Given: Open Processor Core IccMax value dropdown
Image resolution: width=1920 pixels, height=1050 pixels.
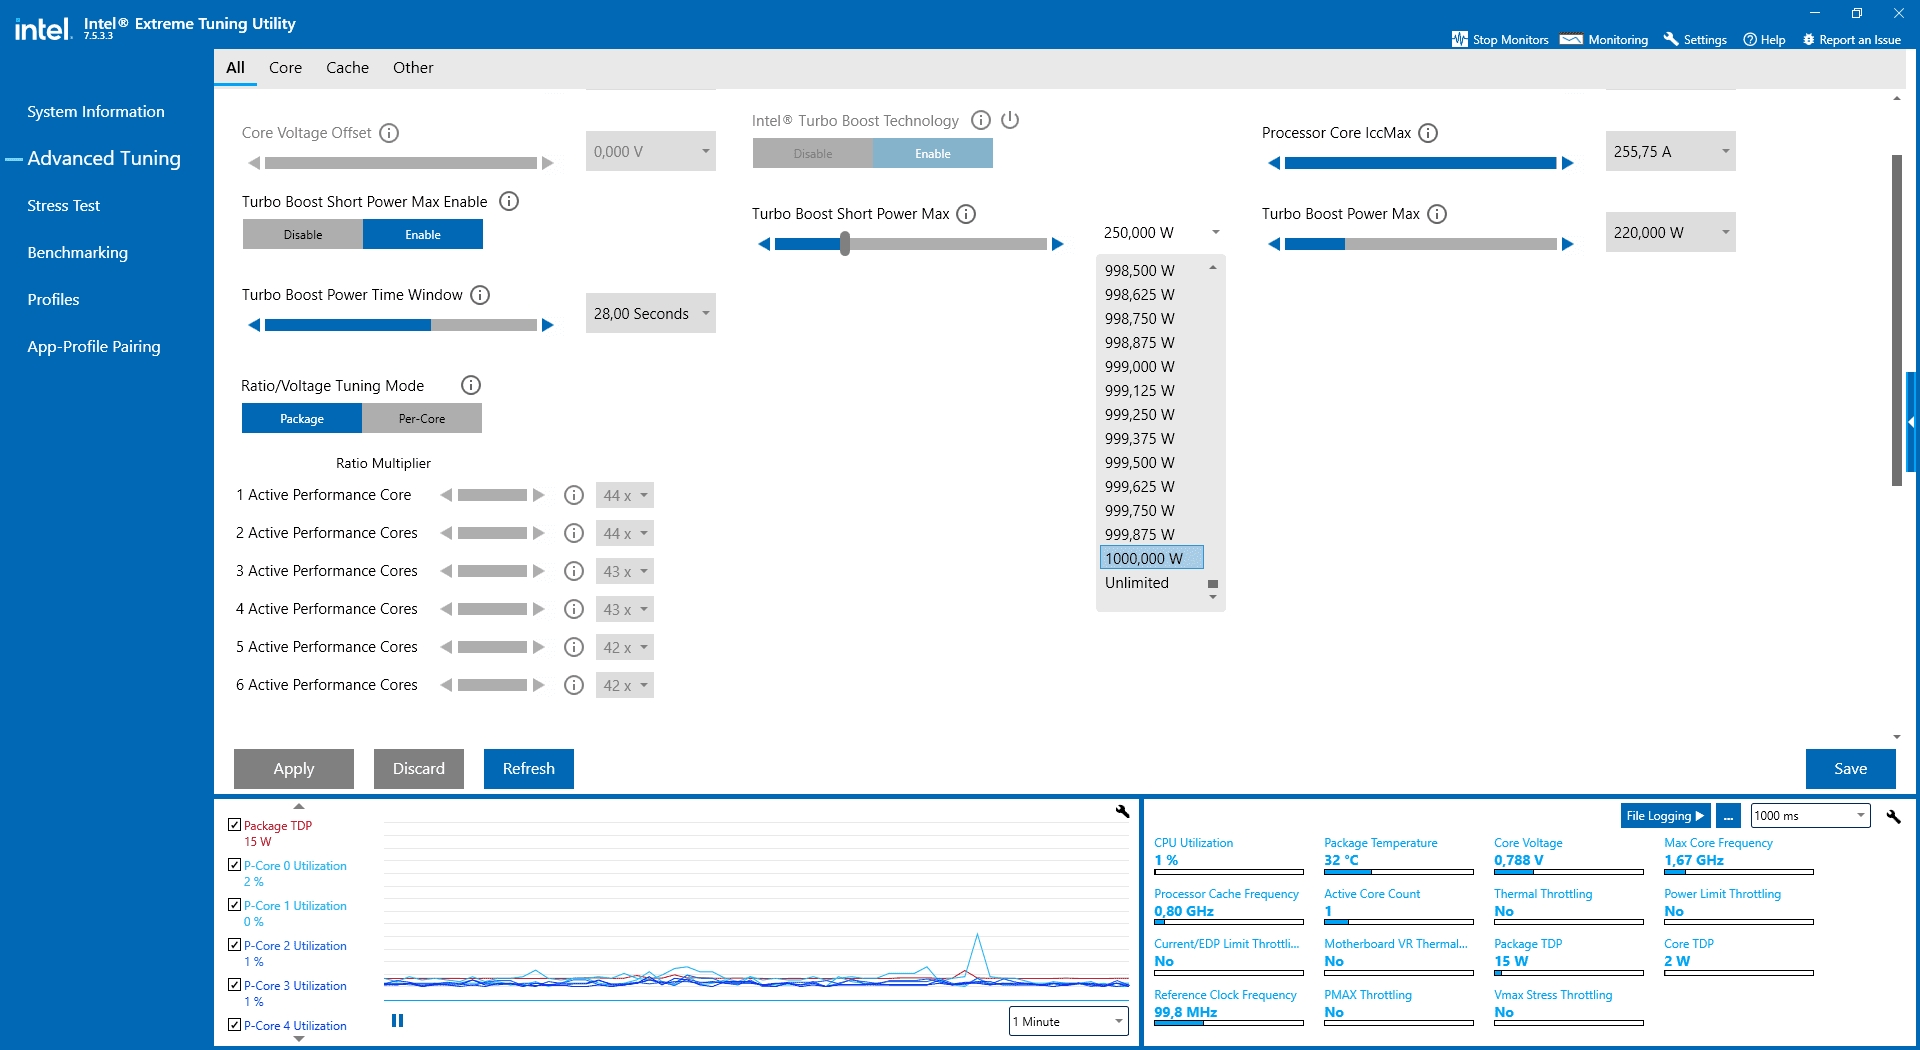Looking at the screenshot, I should point(1671,151).
